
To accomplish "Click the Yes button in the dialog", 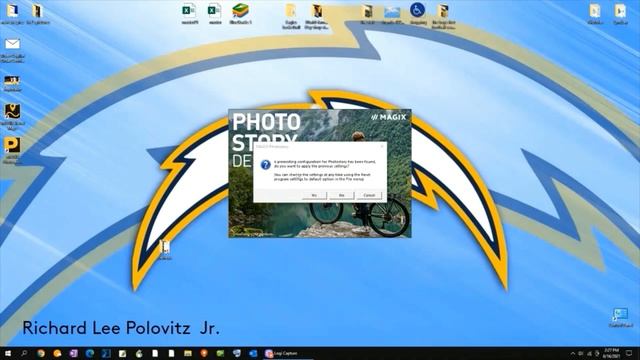I will 314,196.
